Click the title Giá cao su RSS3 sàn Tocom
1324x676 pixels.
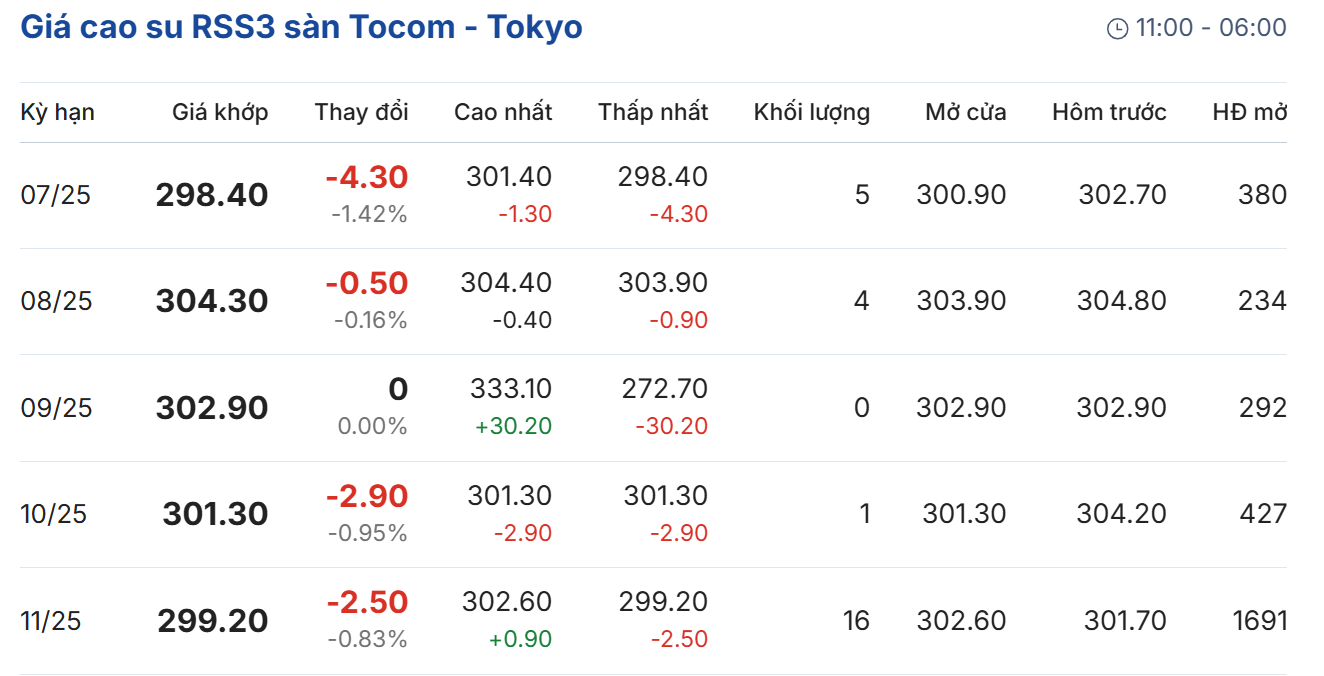pyautogui.click(x=301, y=27)
